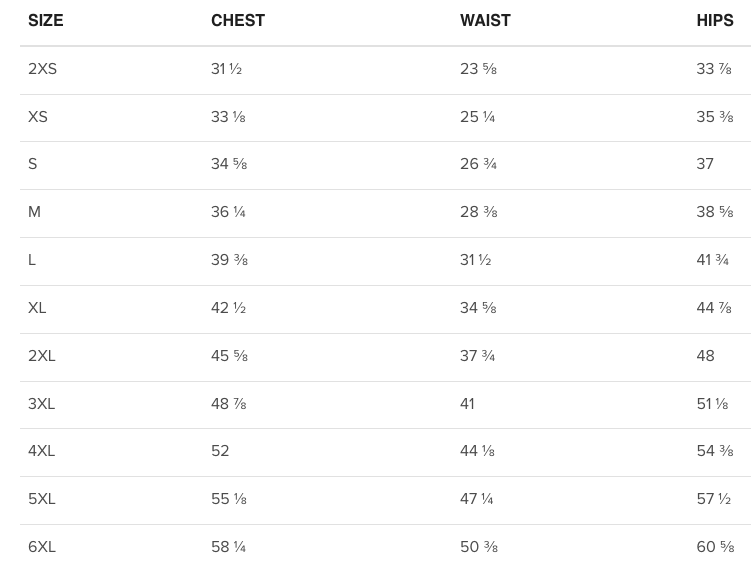Screen dimensions: 751x571
Task: Select the XS size row label
Action: [38, 117]
